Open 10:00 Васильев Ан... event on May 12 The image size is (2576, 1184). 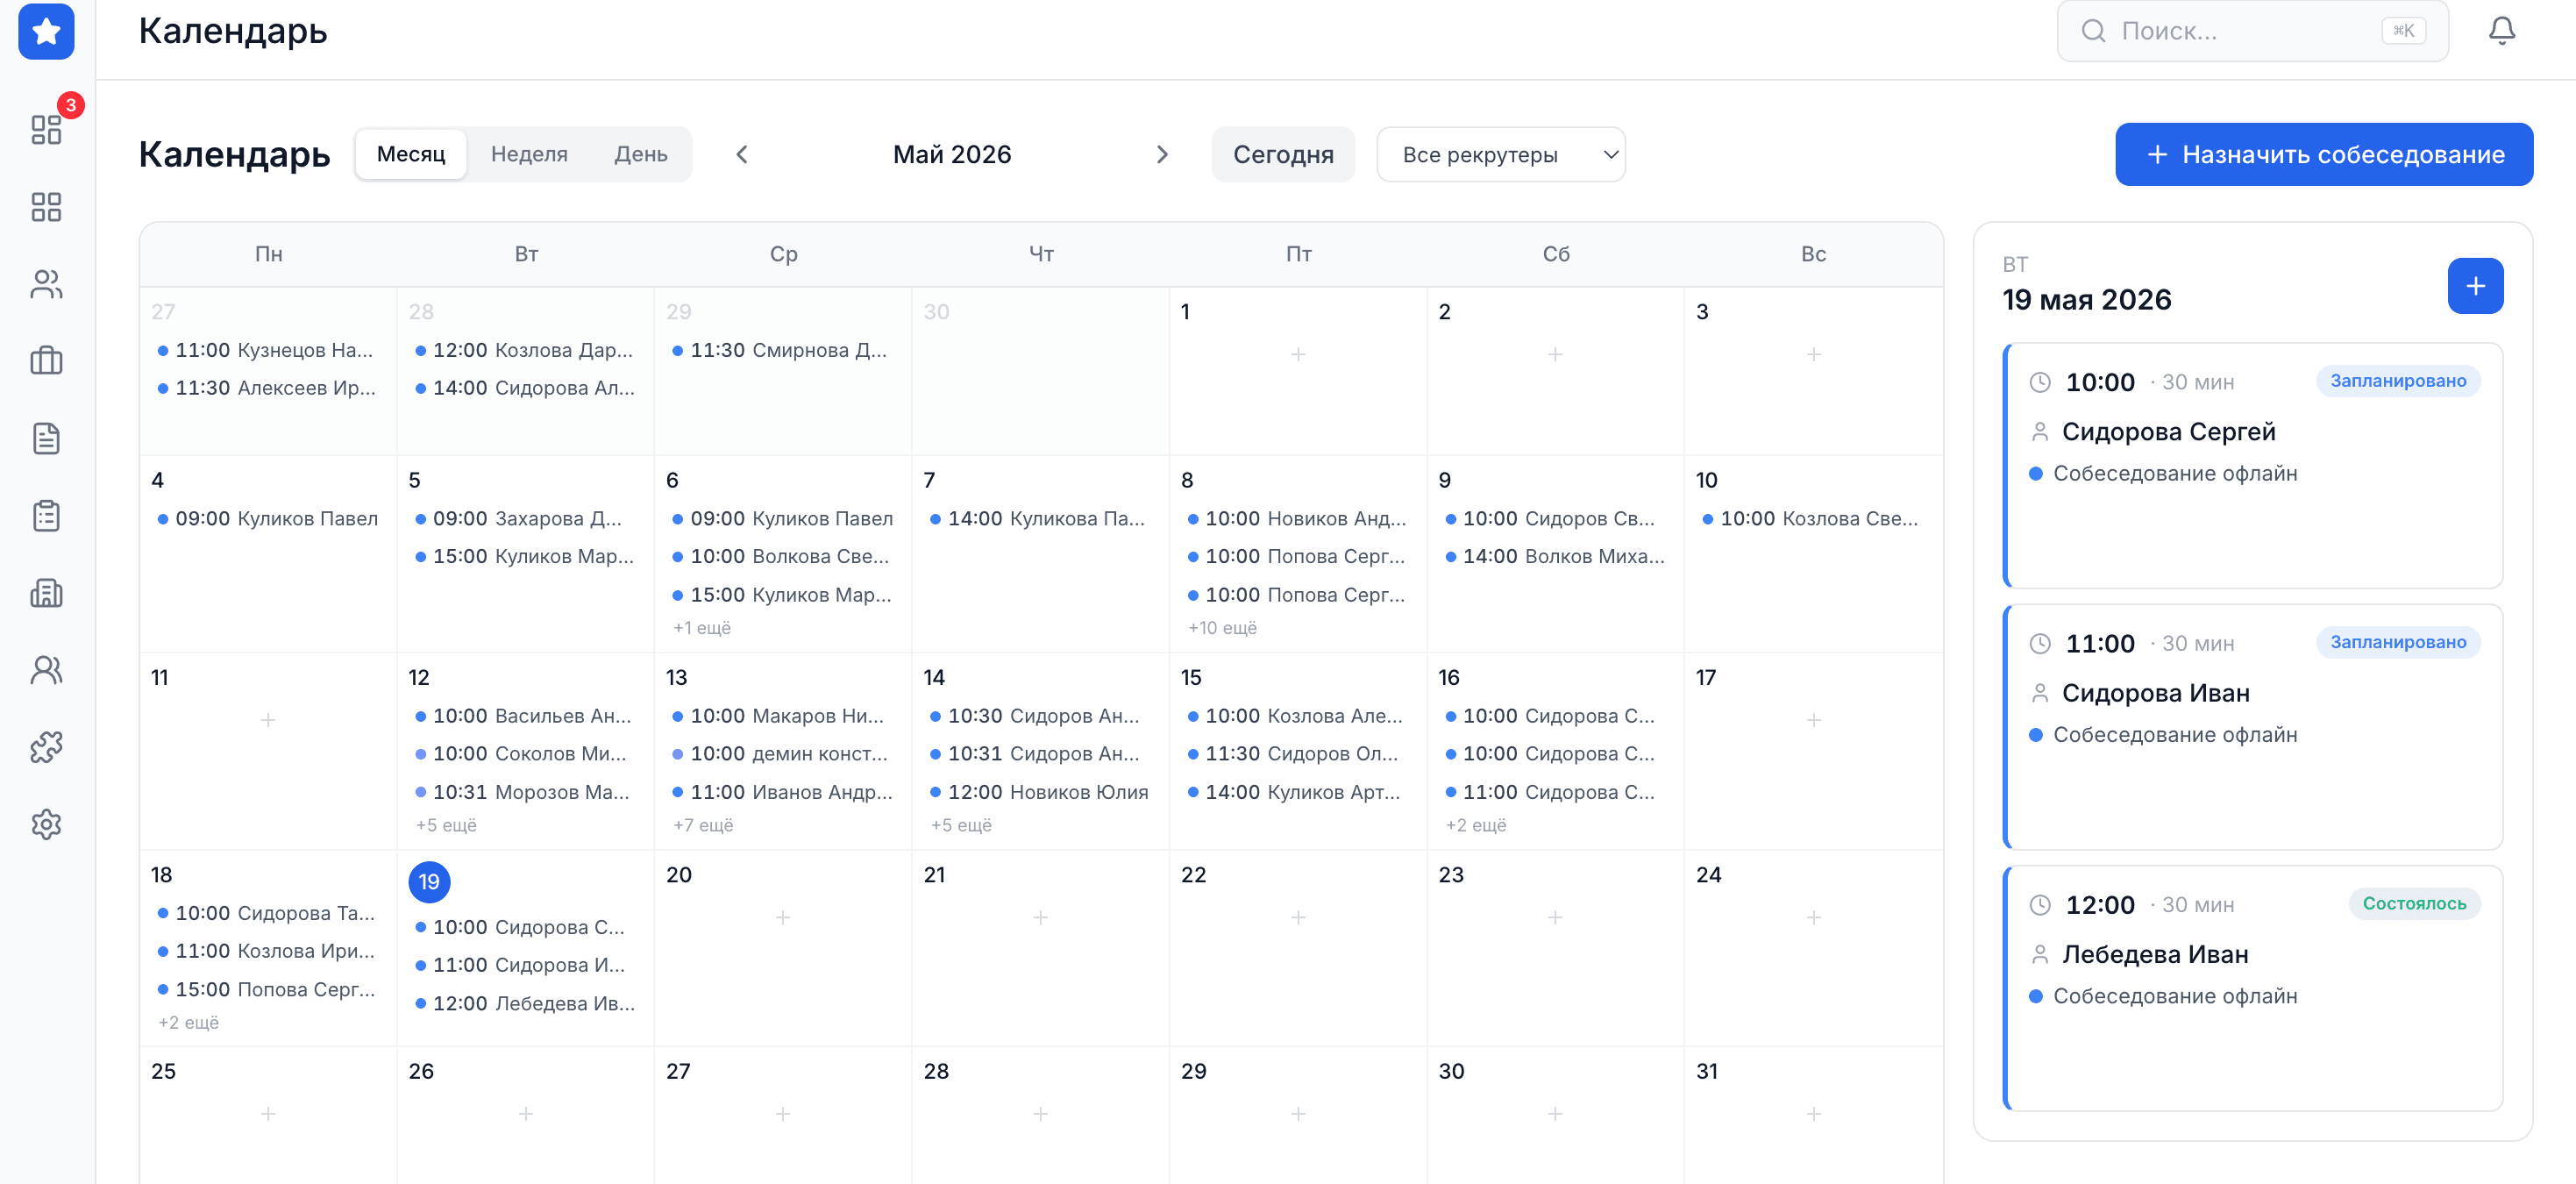point(526,716)
